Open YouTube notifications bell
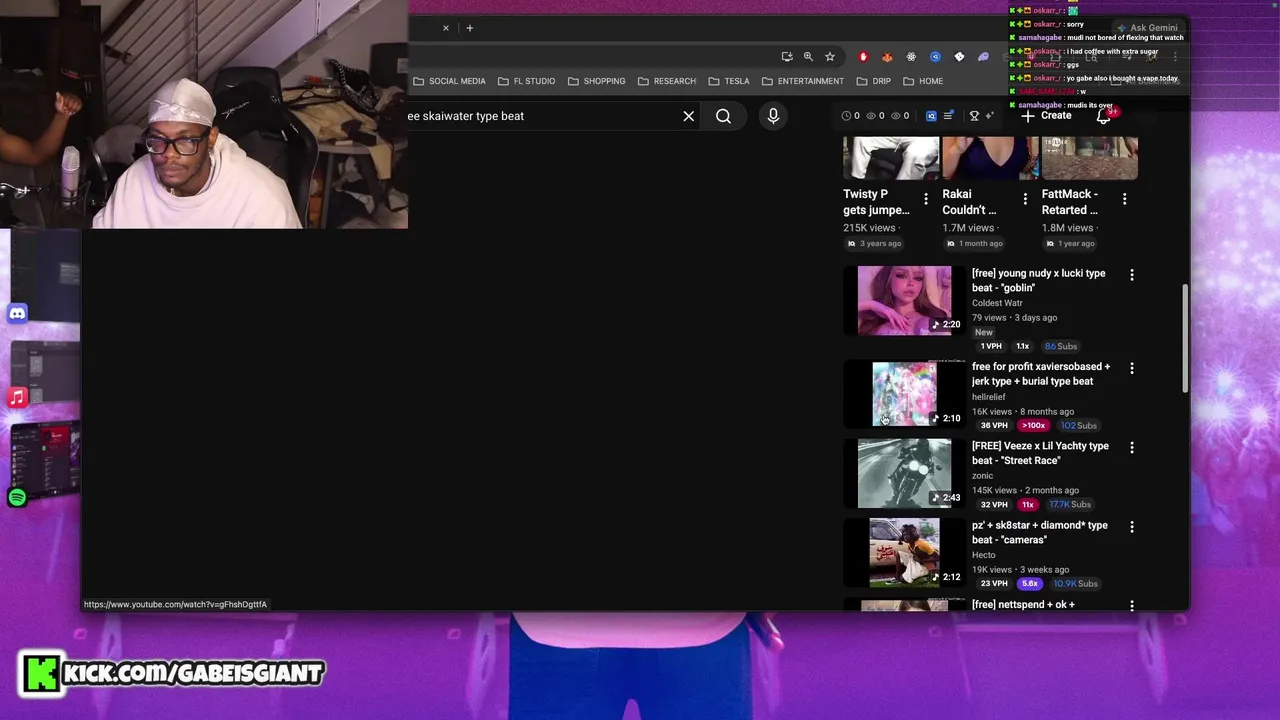The height and width of the screenshot is (720, 1280). (1104, 116)
